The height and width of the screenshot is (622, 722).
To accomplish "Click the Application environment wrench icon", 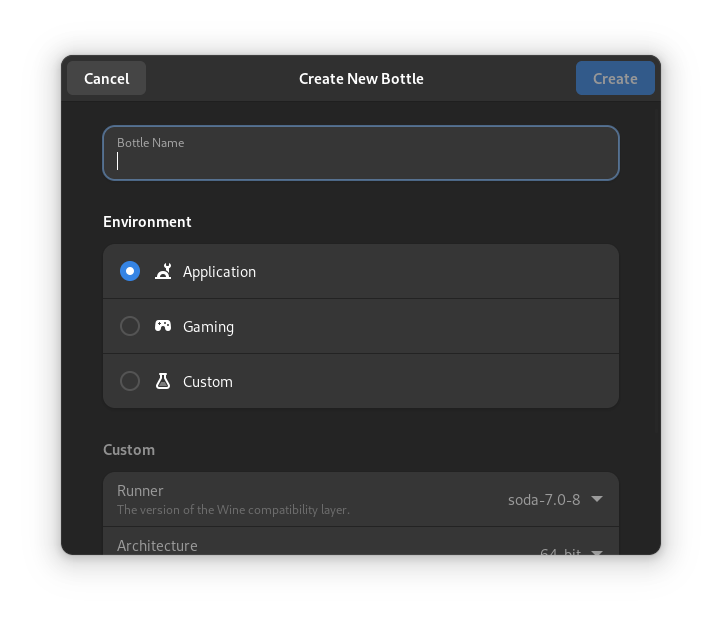I will (163, 271).
